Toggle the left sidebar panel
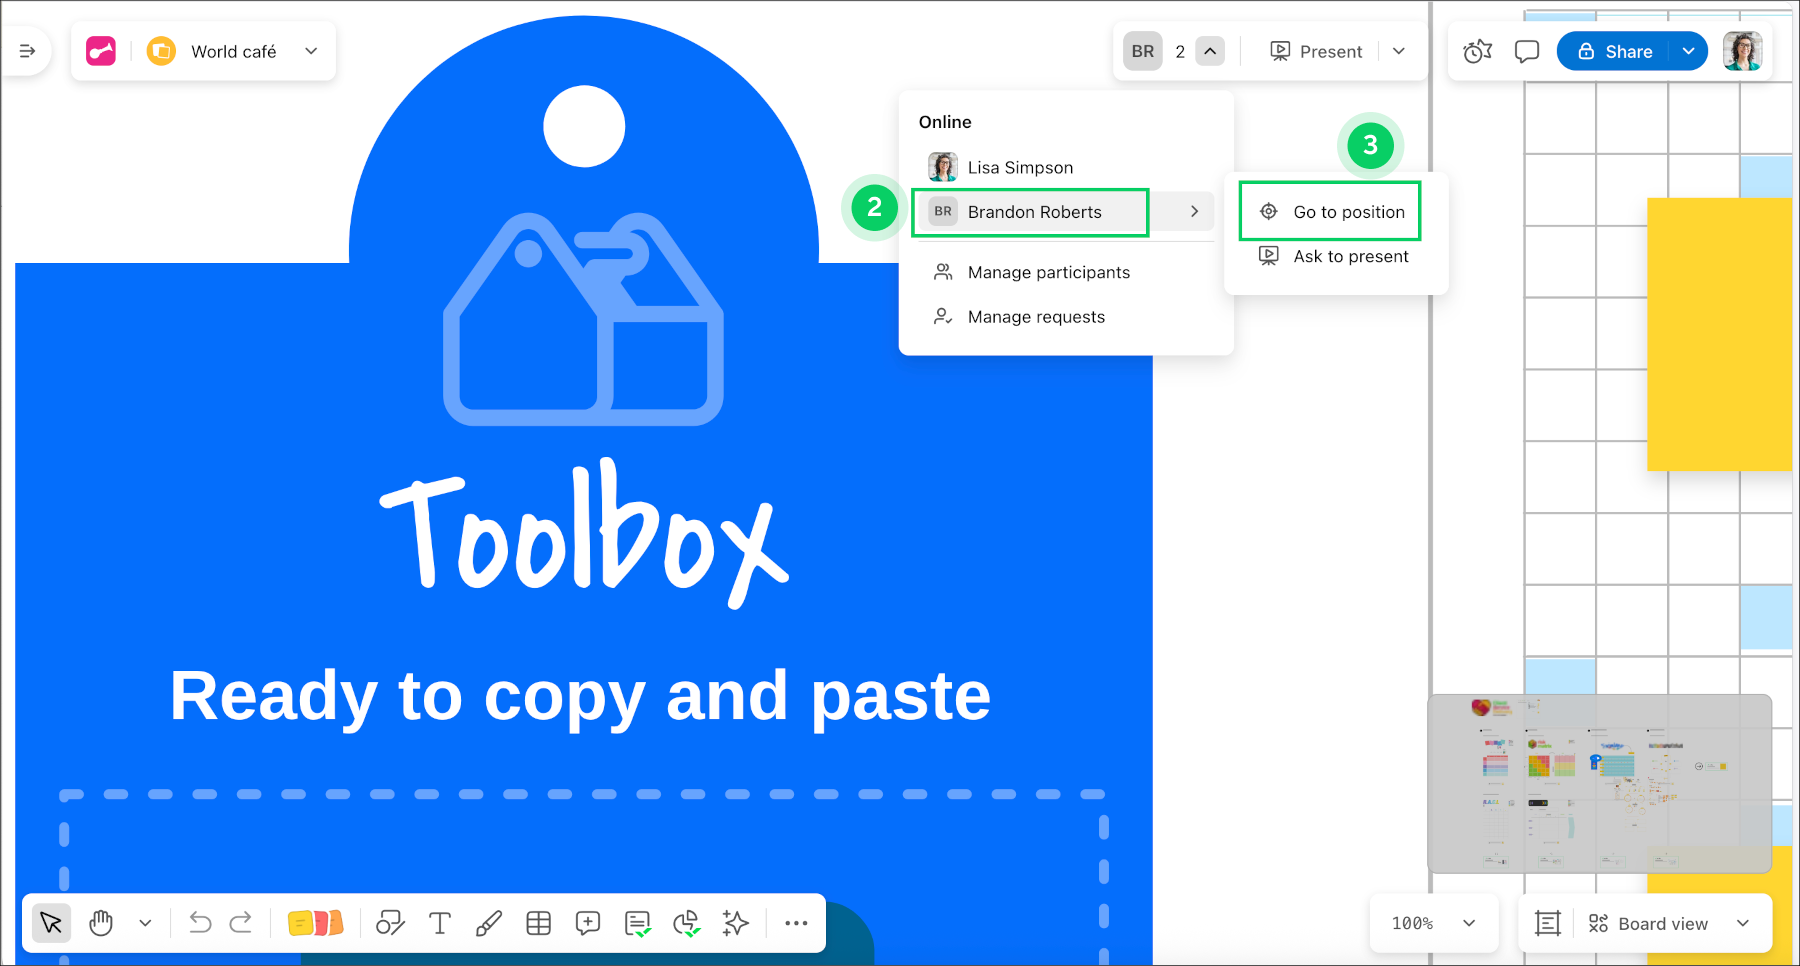 coord(27,51)
